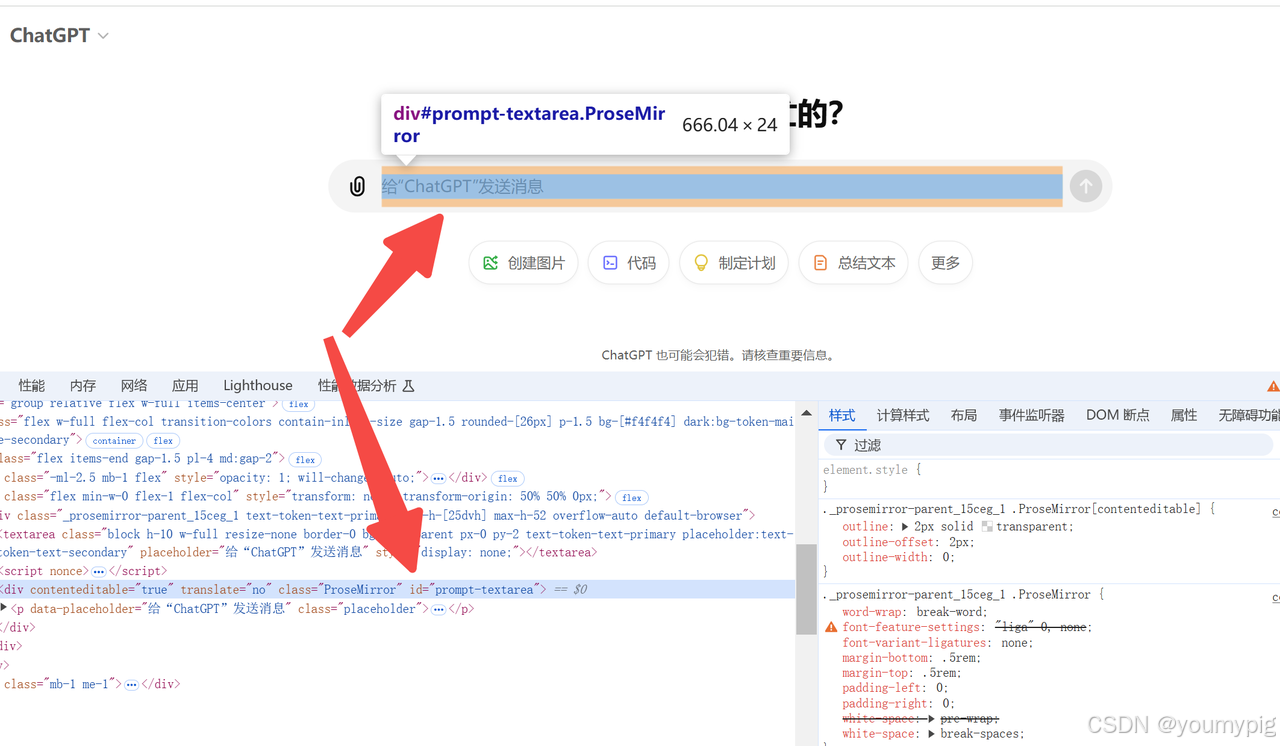The height and width of the screenshot is (746, 1280).
Task: Expand the white-space pre-wrap value triangle
Action: [932, 719]
